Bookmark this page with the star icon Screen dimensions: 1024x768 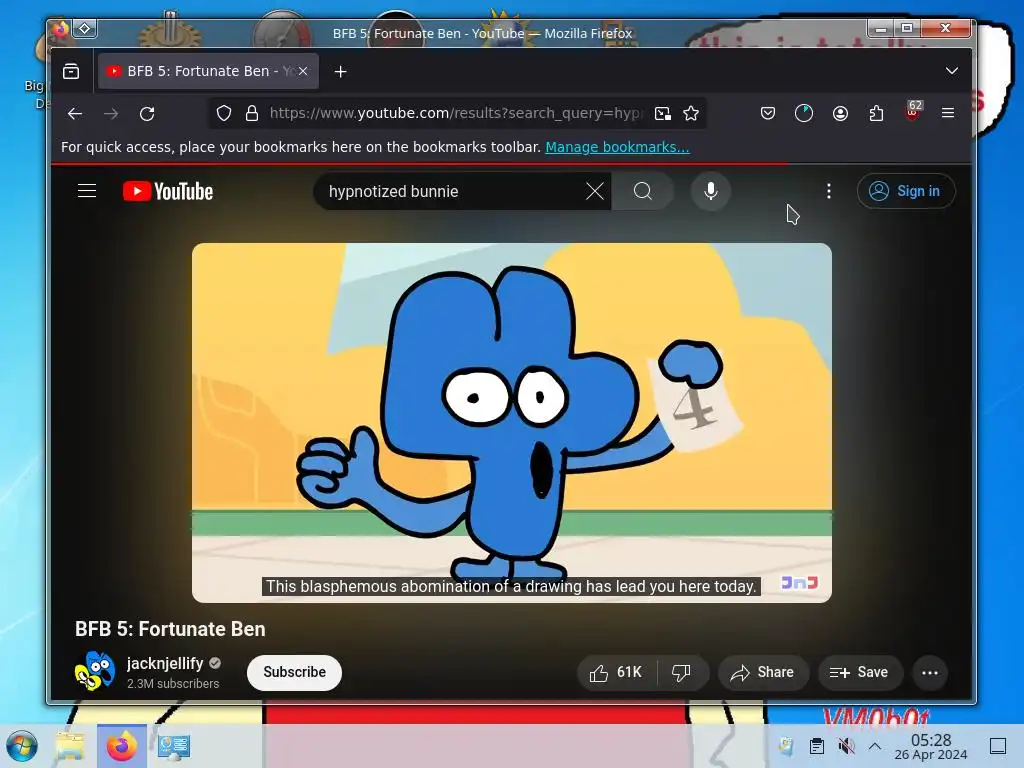(x=691, y=114)
